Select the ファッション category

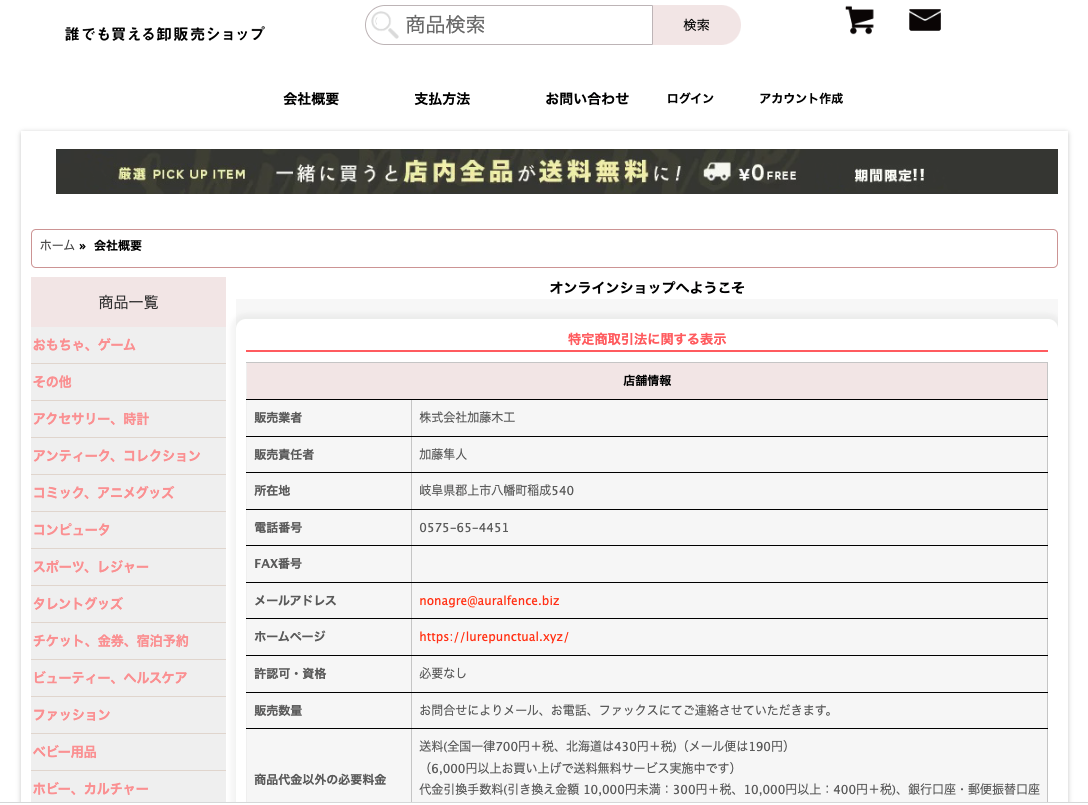pyautogui.click(x=71, y=715)
